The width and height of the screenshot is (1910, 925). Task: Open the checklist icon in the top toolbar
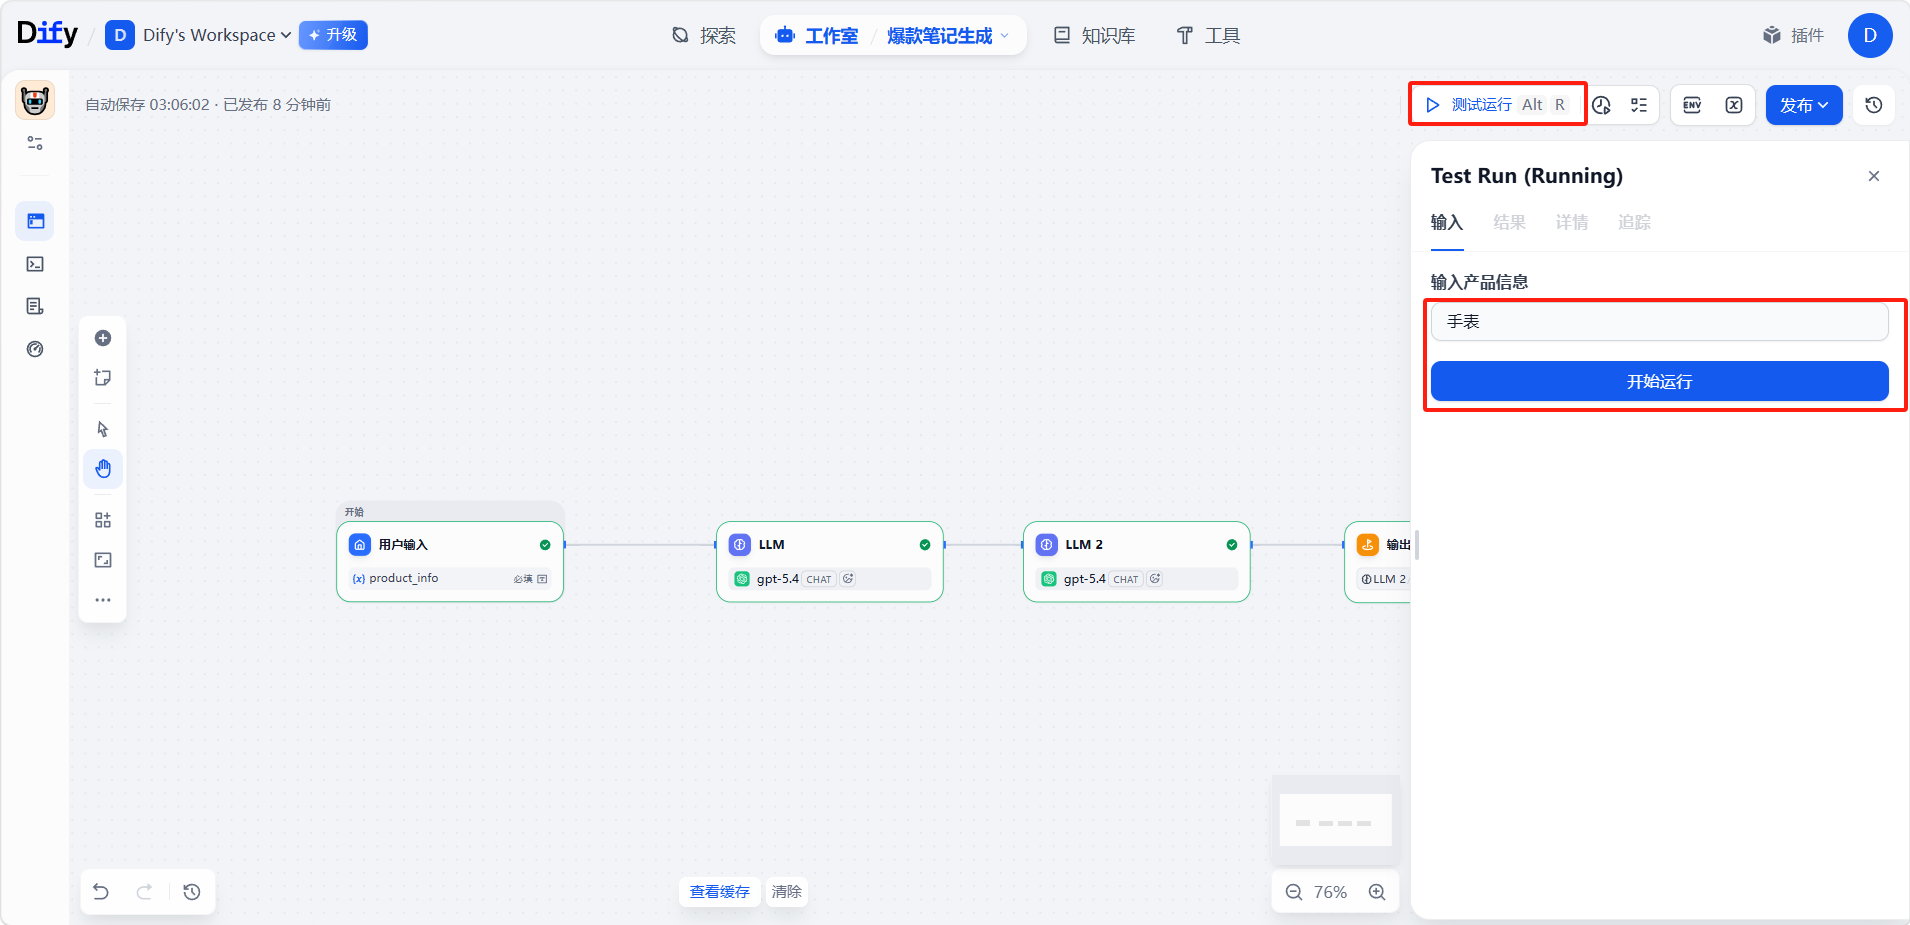1639,105
